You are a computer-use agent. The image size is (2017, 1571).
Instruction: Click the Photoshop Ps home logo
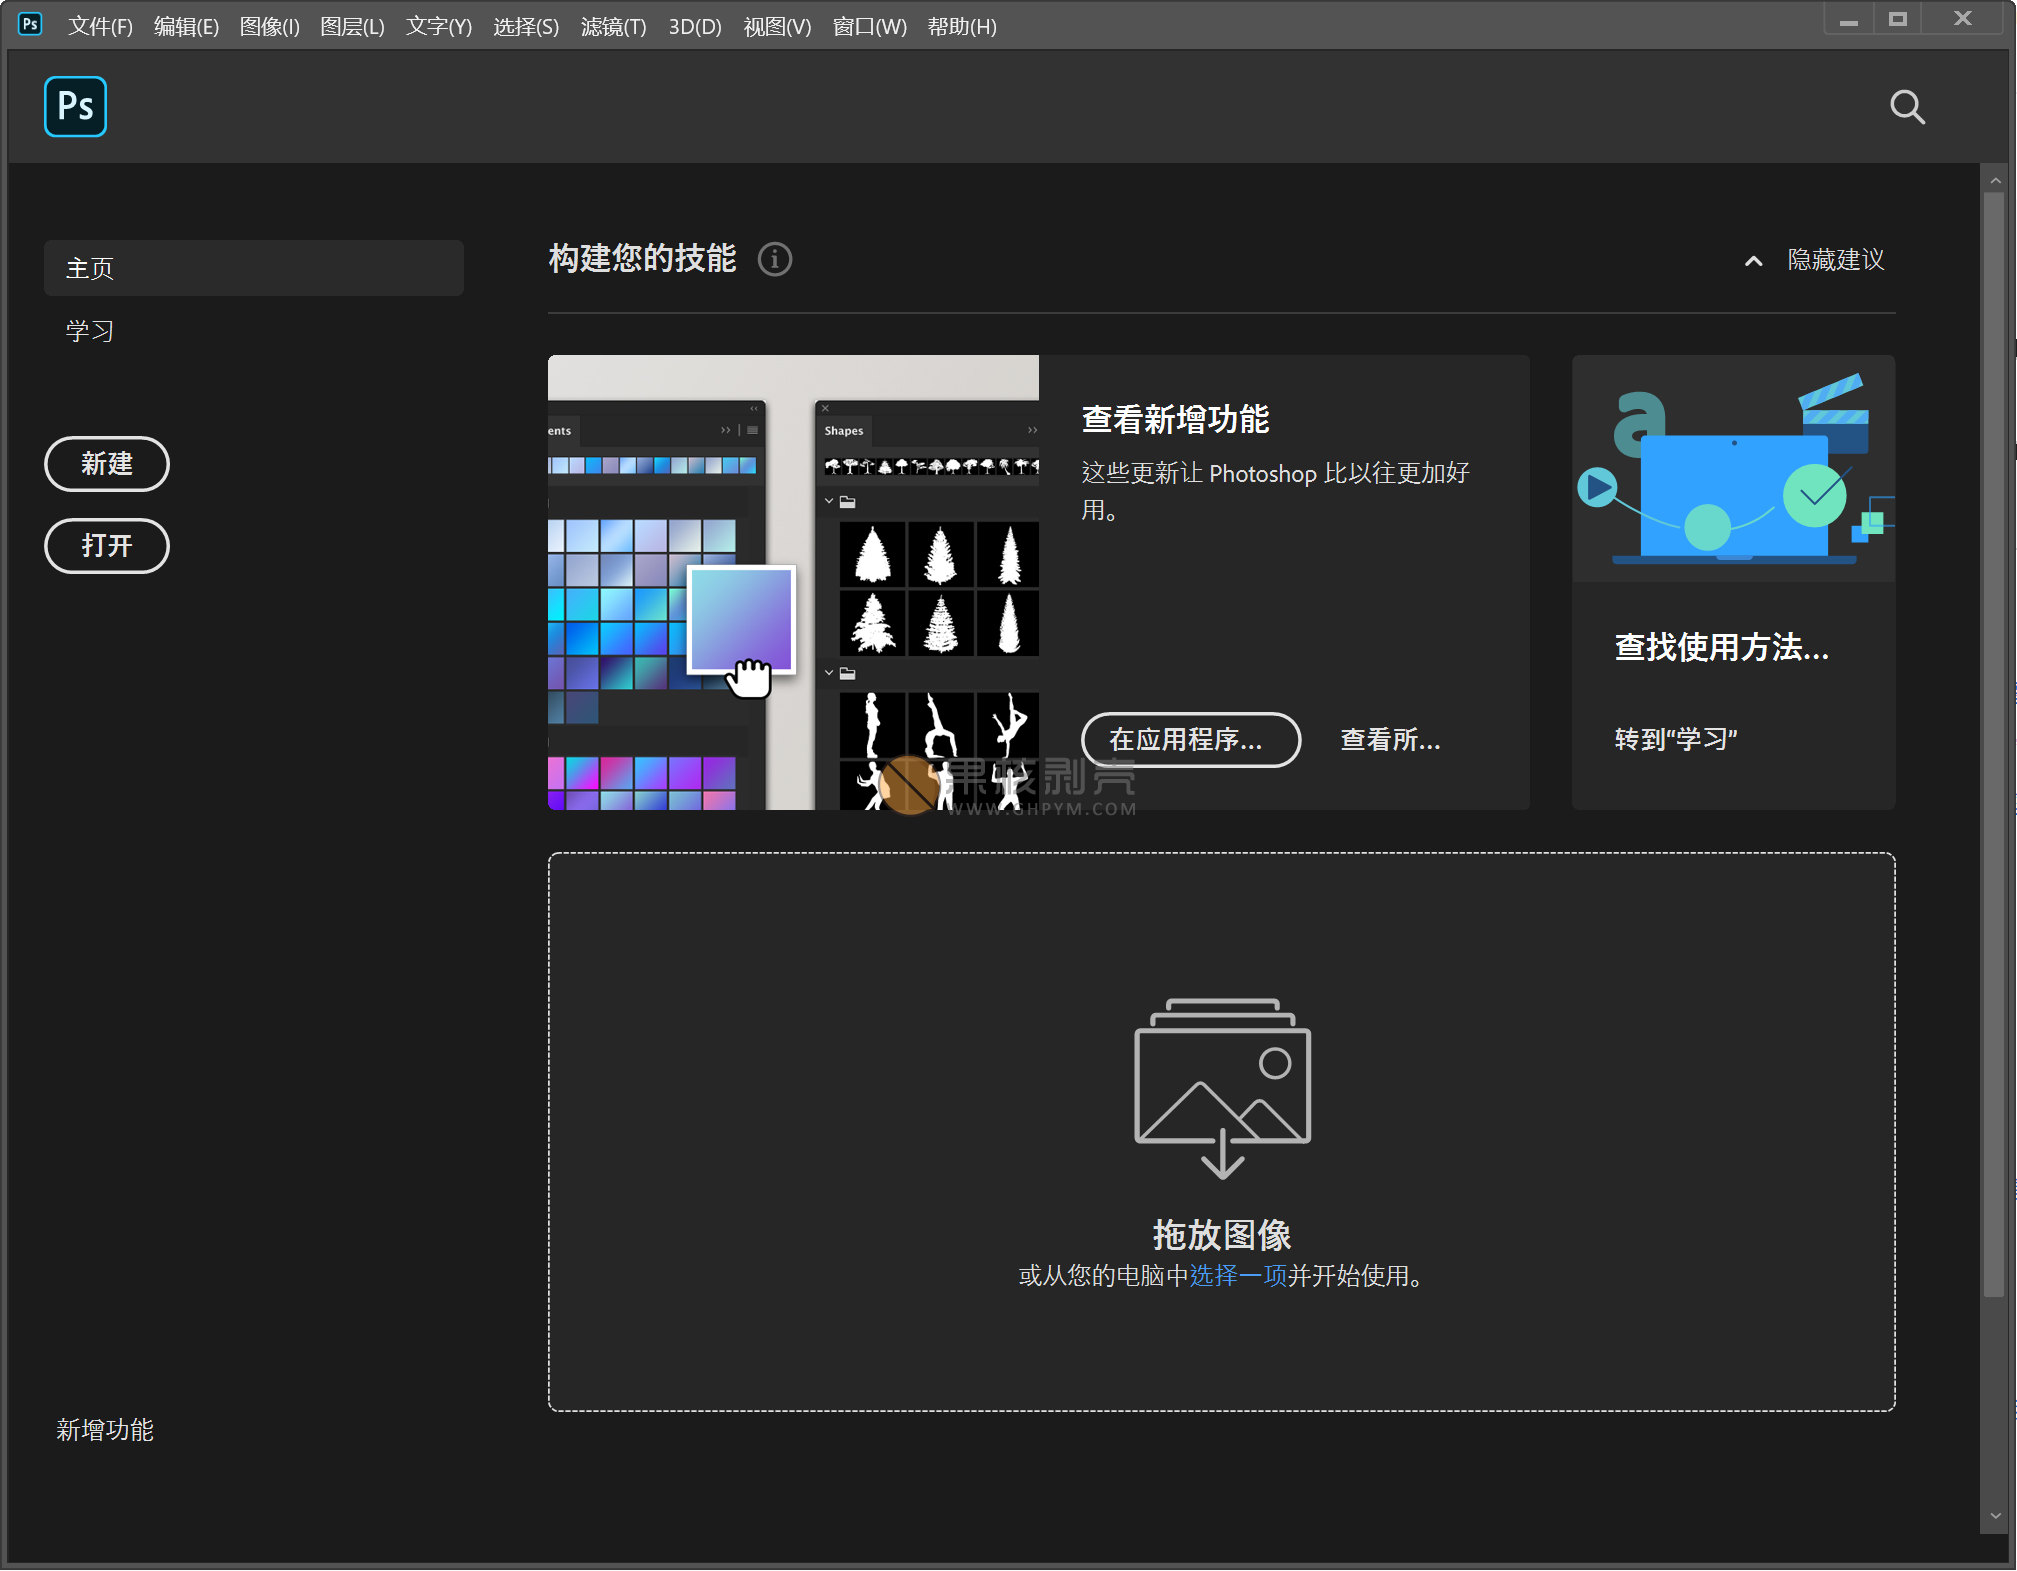[75, 106]
